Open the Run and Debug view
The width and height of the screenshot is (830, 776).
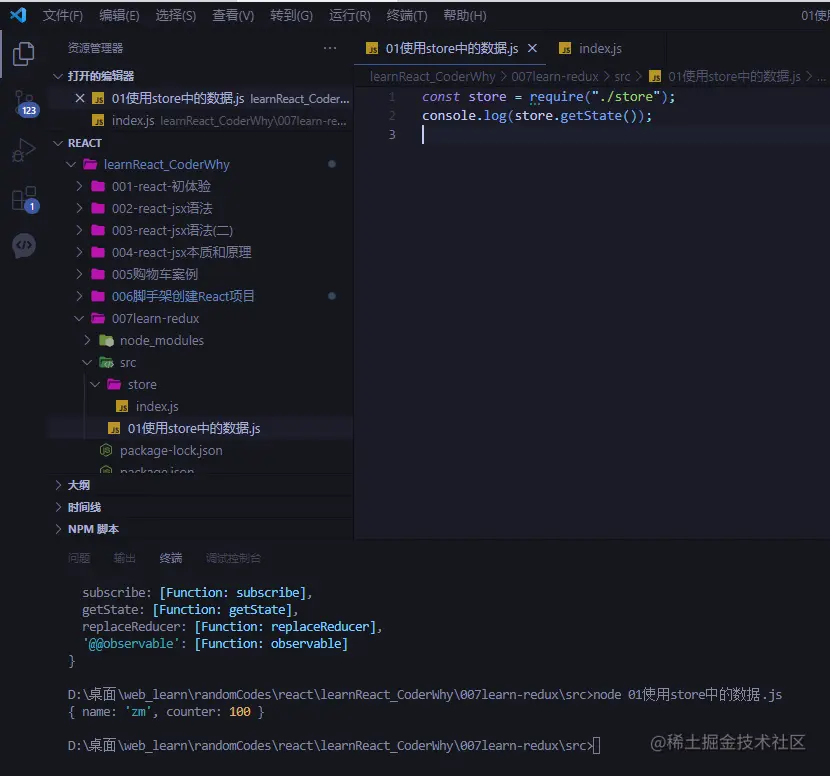(x=23, y=150)
